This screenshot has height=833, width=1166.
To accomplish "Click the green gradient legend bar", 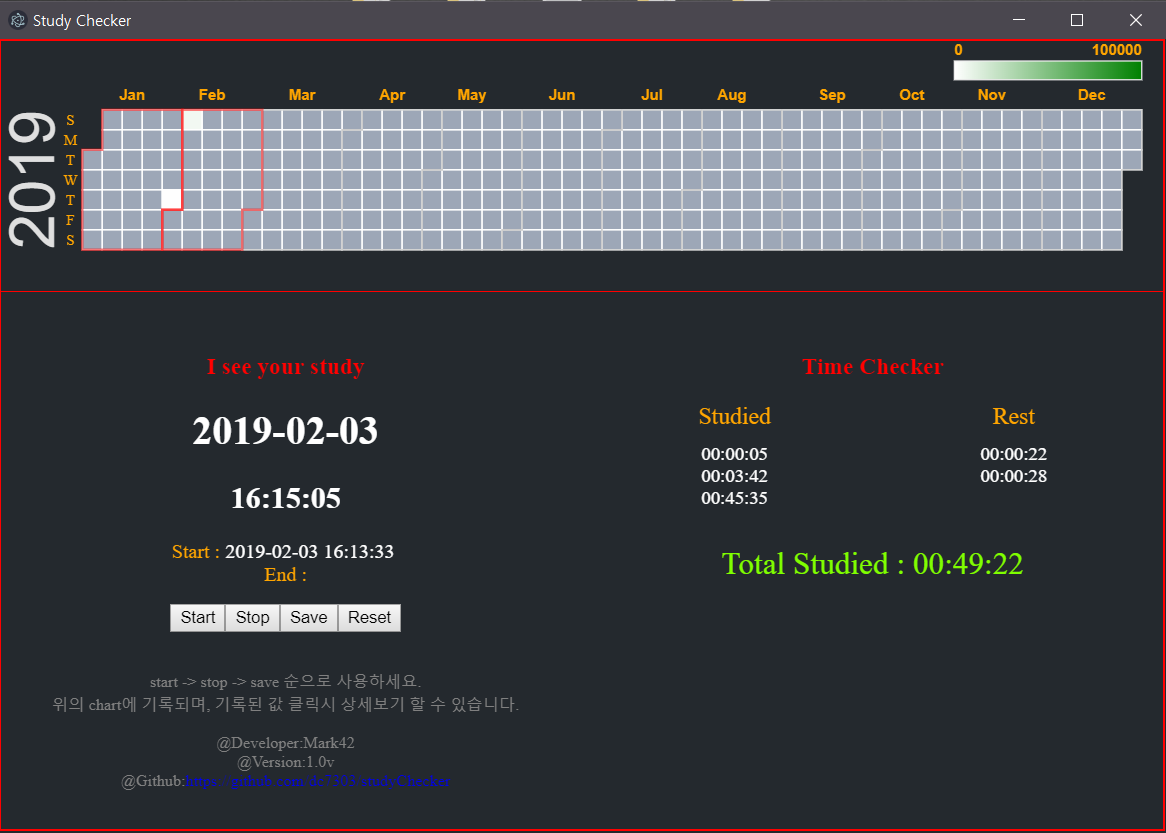I will tap(1047, 70).
